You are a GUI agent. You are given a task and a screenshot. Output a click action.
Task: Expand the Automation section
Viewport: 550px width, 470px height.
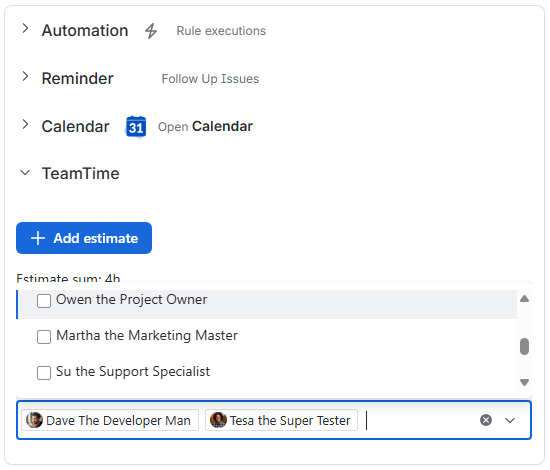[x=25, y=28]
